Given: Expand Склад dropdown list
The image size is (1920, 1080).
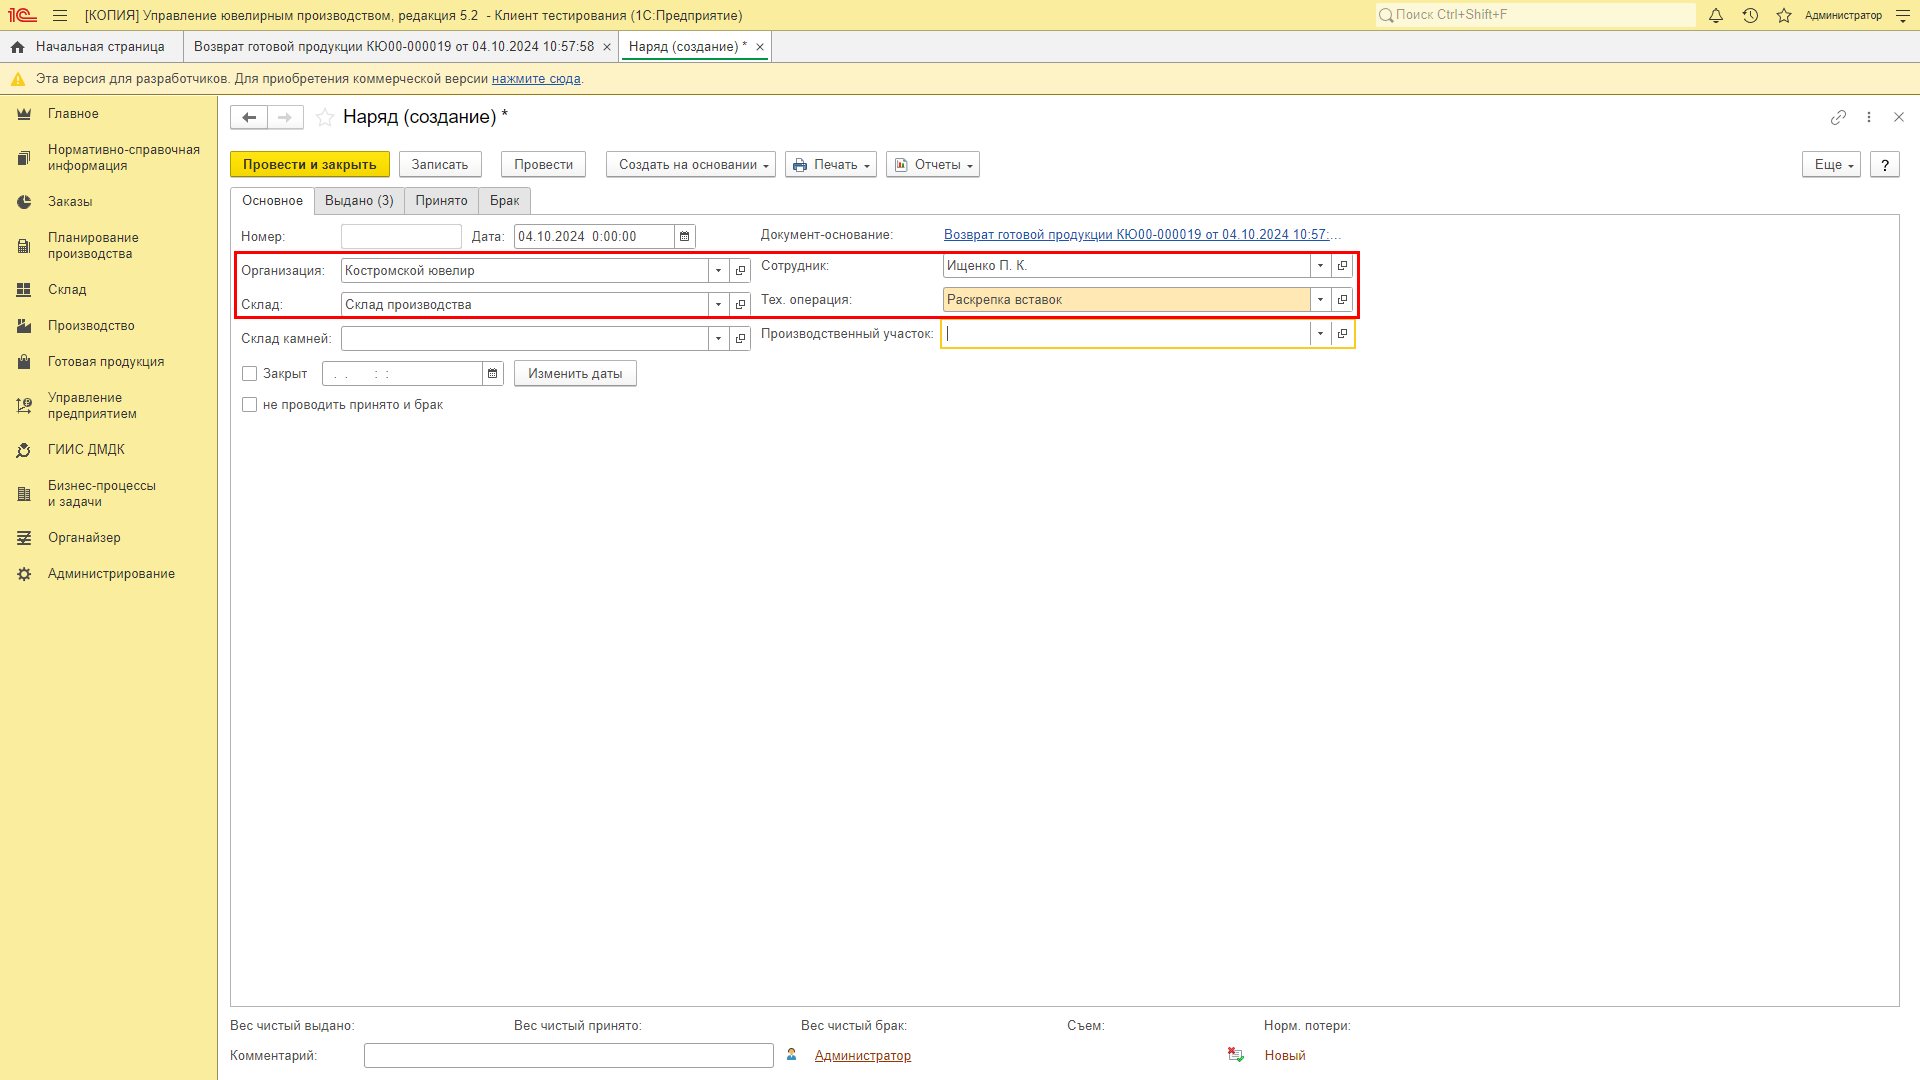Looking at the screenshot, I should point(719,305).
